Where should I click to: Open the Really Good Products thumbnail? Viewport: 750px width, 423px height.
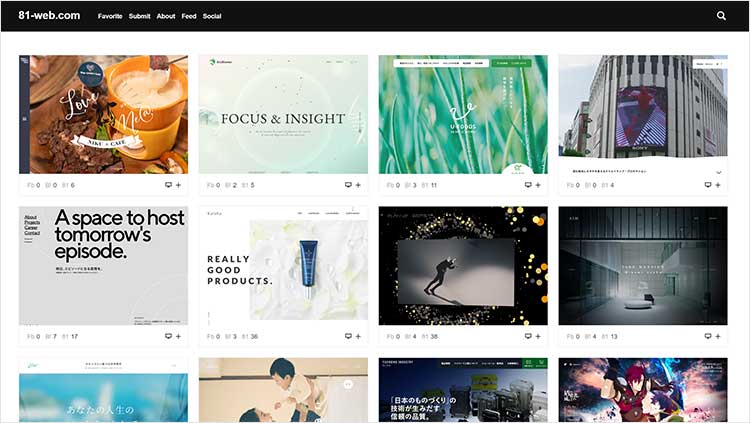tap(283, 266)
